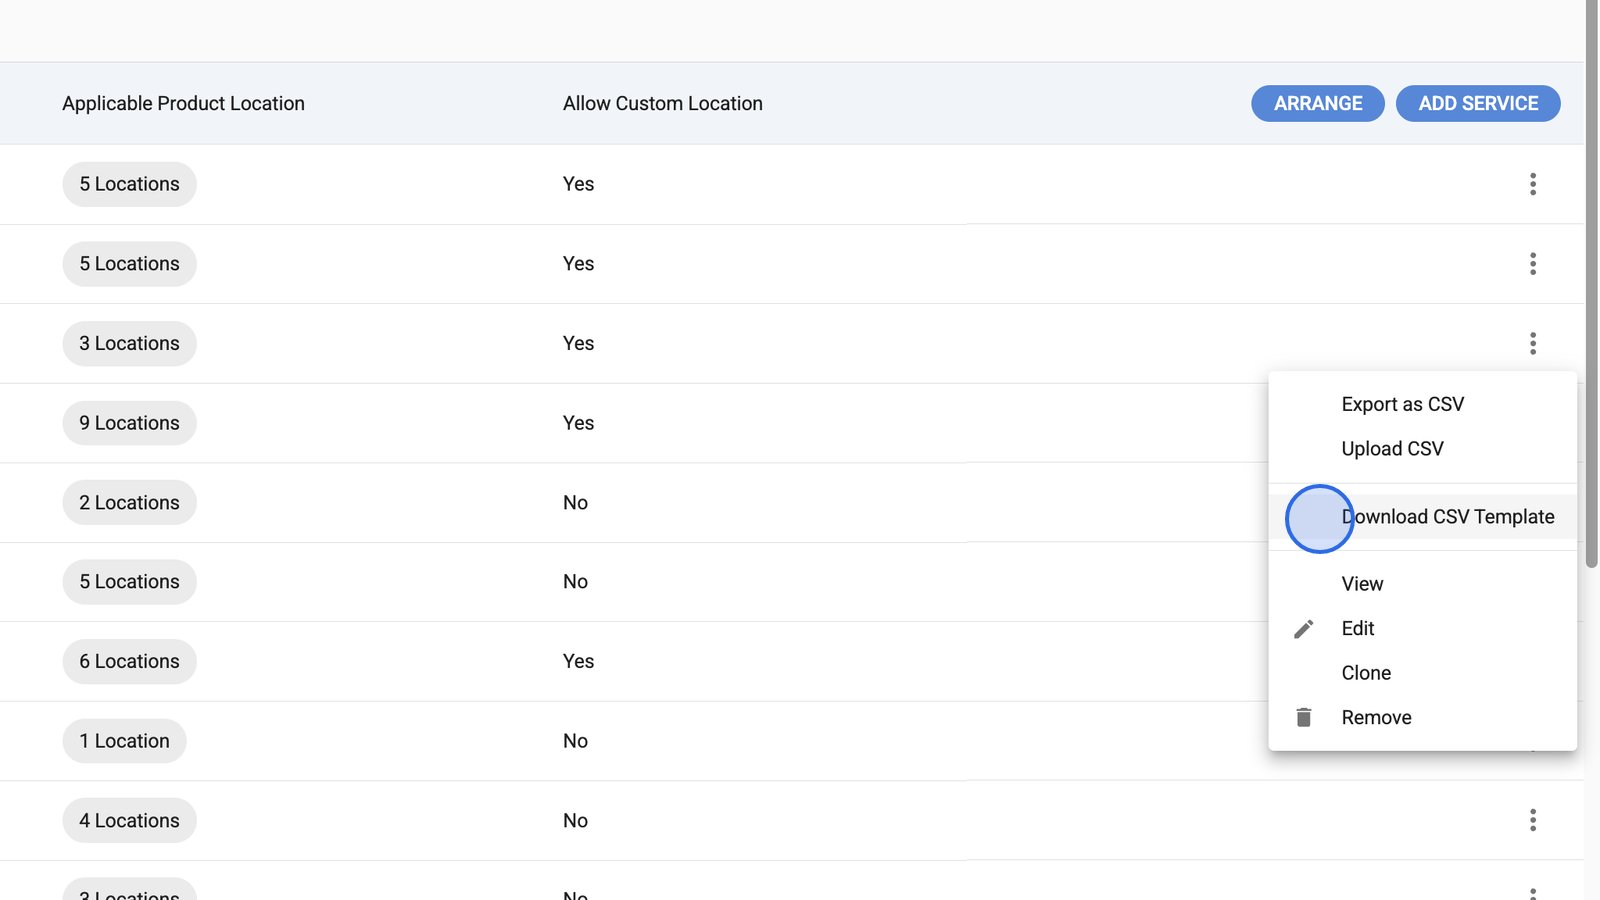Viewport: 1600px width, 900px height.
Task: Open the 9 Locations chip
Action: tap(129, 423)
